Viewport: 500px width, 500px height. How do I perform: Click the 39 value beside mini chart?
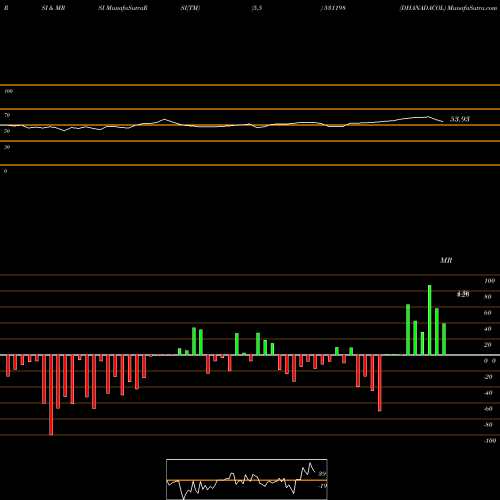tap(322, 474)
